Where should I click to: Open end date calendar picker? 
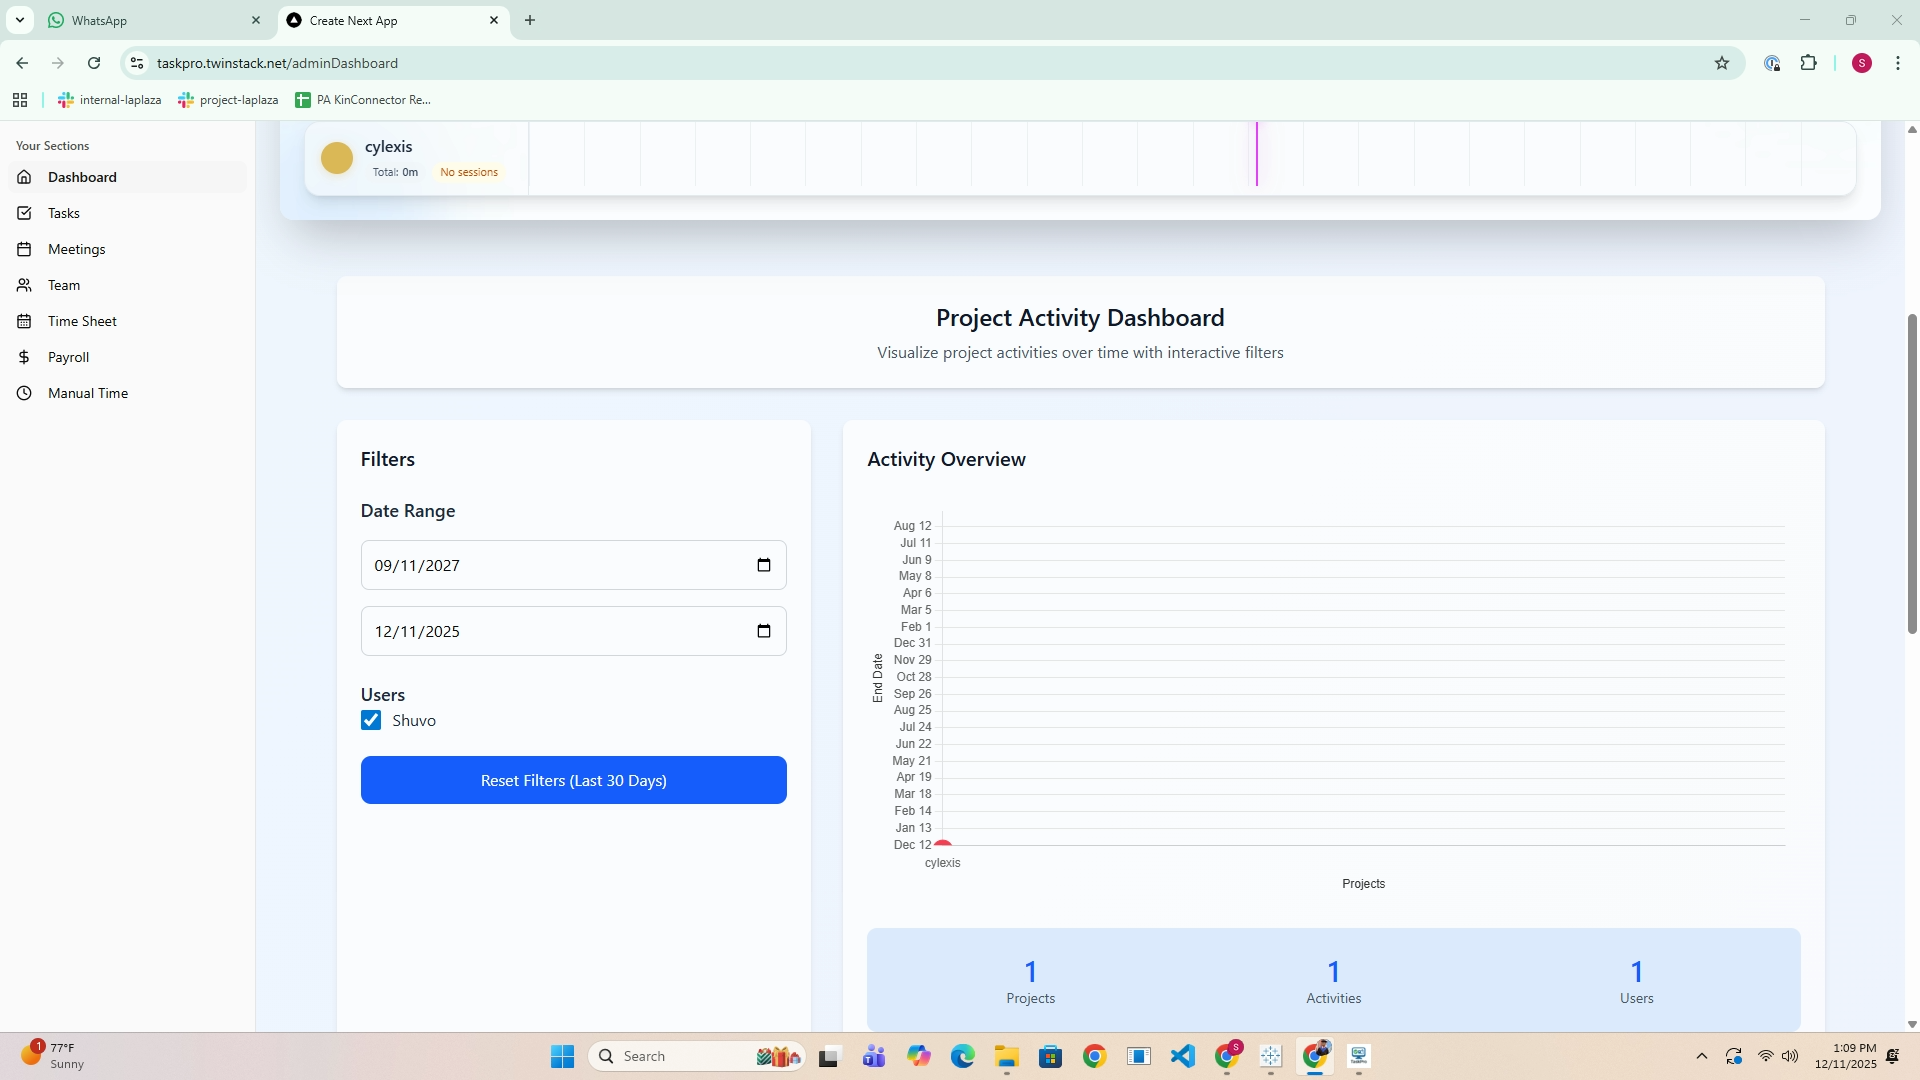click(x=764, y=631)
